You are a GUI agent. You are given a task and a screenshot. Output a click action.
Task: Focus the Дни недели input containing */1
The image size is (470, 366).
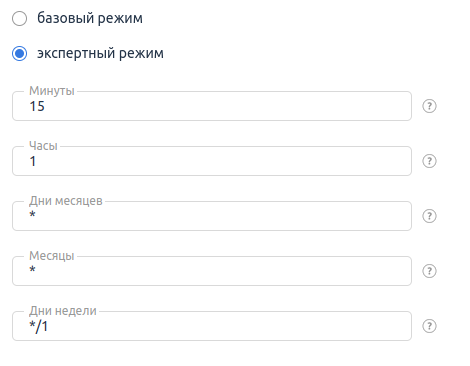(212, 326)
